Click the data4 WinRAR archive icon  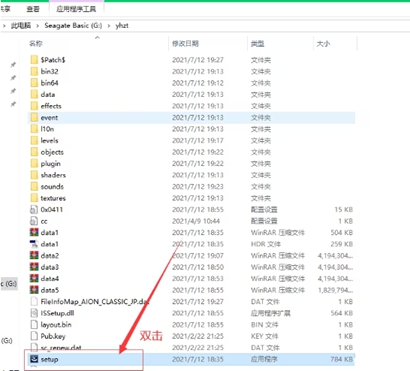(34, 278)
